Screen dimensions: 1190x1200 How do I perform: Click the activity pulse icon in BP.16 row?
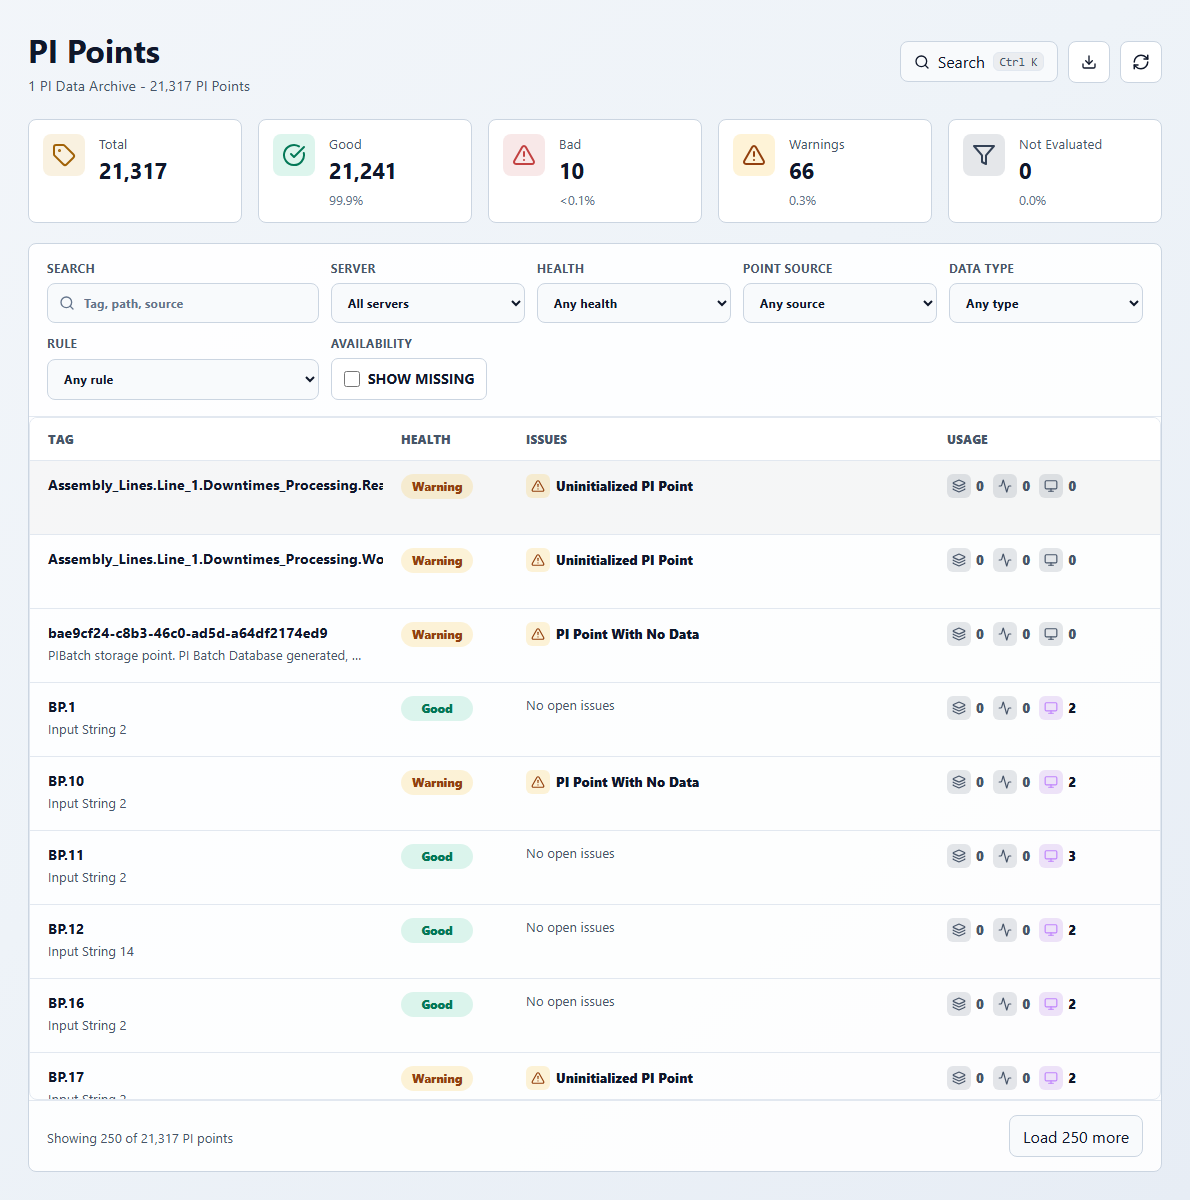(x=1005, y=1004)
